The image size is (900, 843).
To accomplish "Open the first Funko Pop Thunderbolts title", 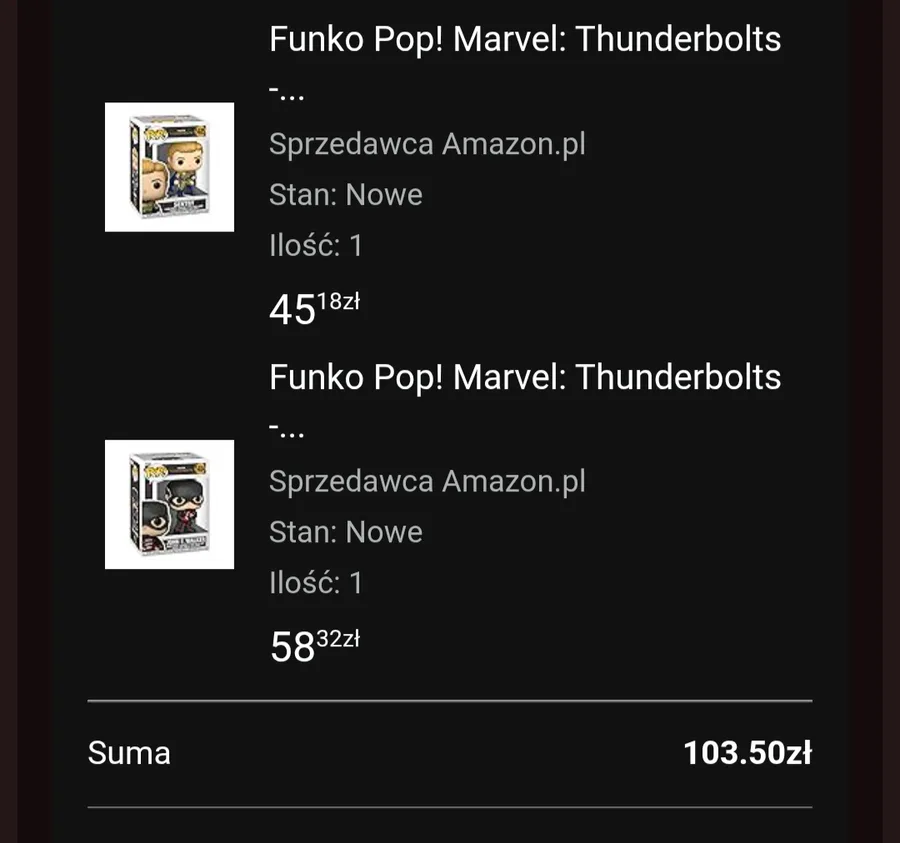I will [x=524, y=40].
